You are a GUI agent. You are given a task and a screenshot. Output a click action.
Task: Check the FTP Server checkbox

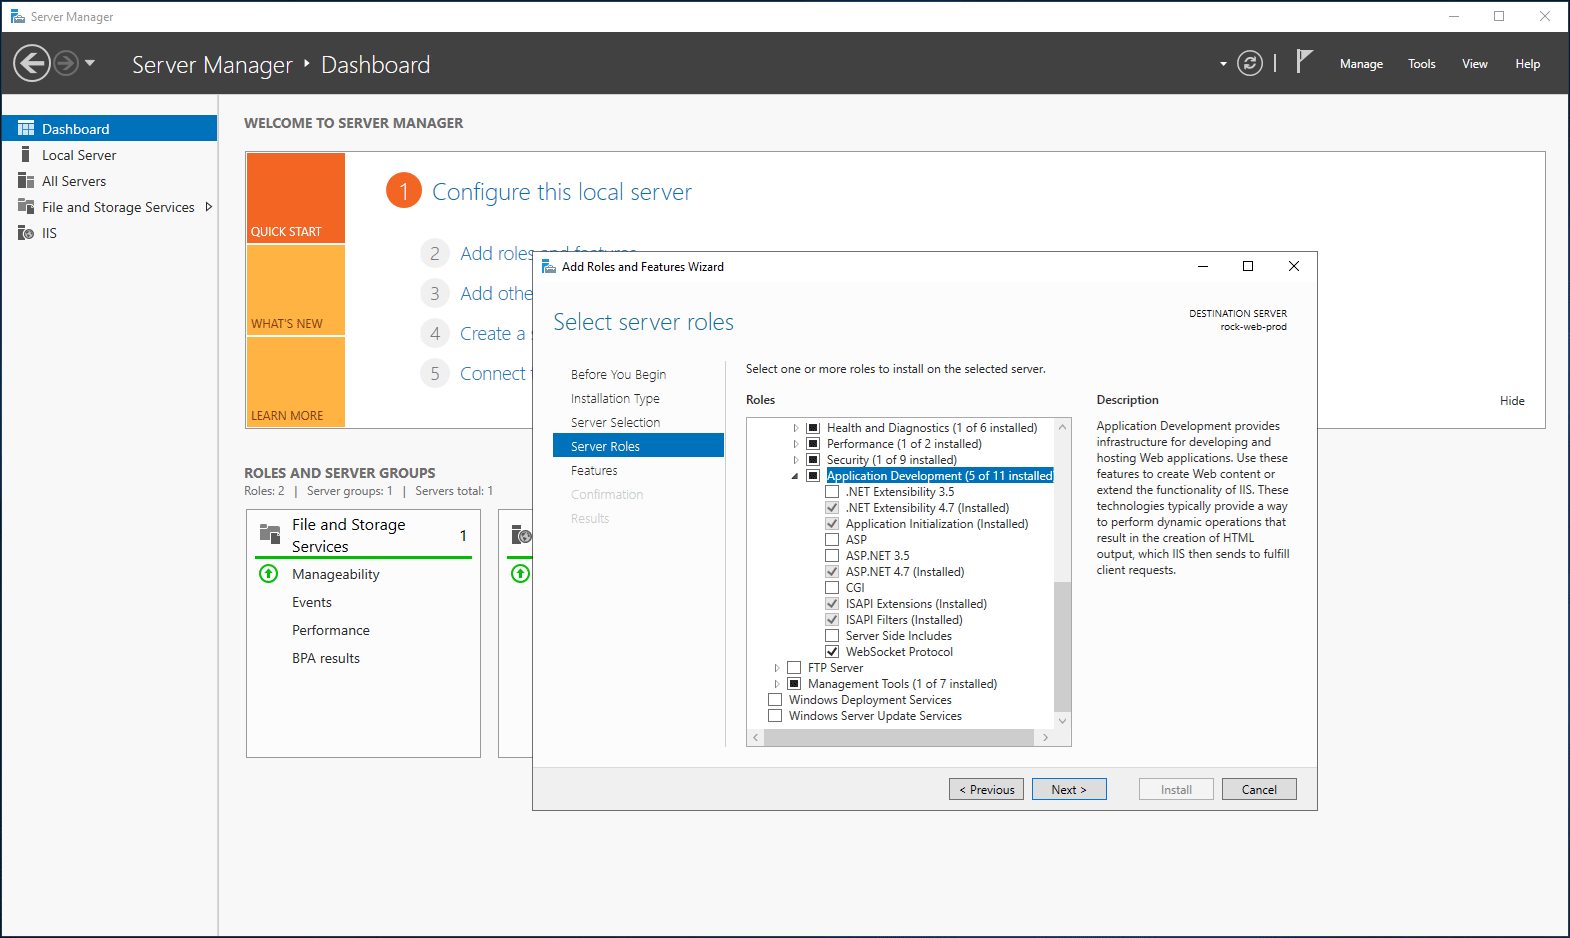[x=794, y=668]
